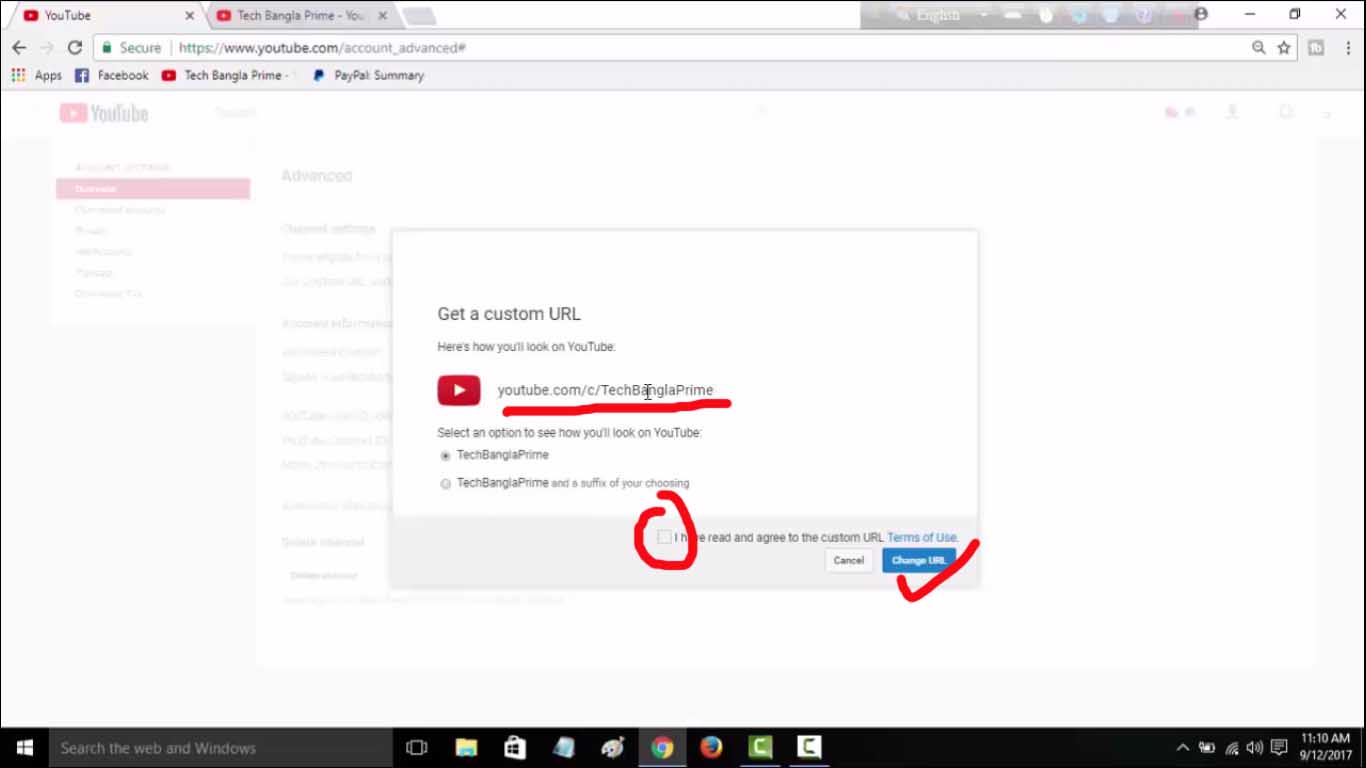Screen dimensions: 1366x768
Task: Reload the page with the refresh icon
Action: 75,48
